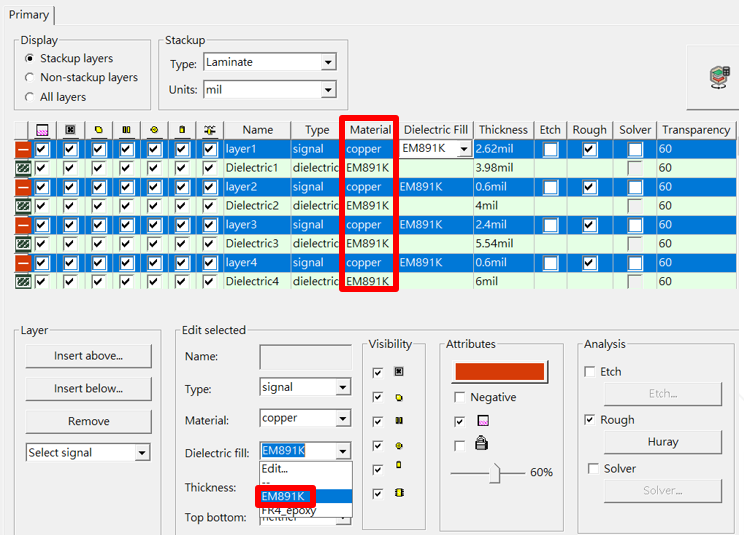This screenshot has width=744, height=535.
Task: Click the yellow polygon column header icon
Action: point(98,129)
